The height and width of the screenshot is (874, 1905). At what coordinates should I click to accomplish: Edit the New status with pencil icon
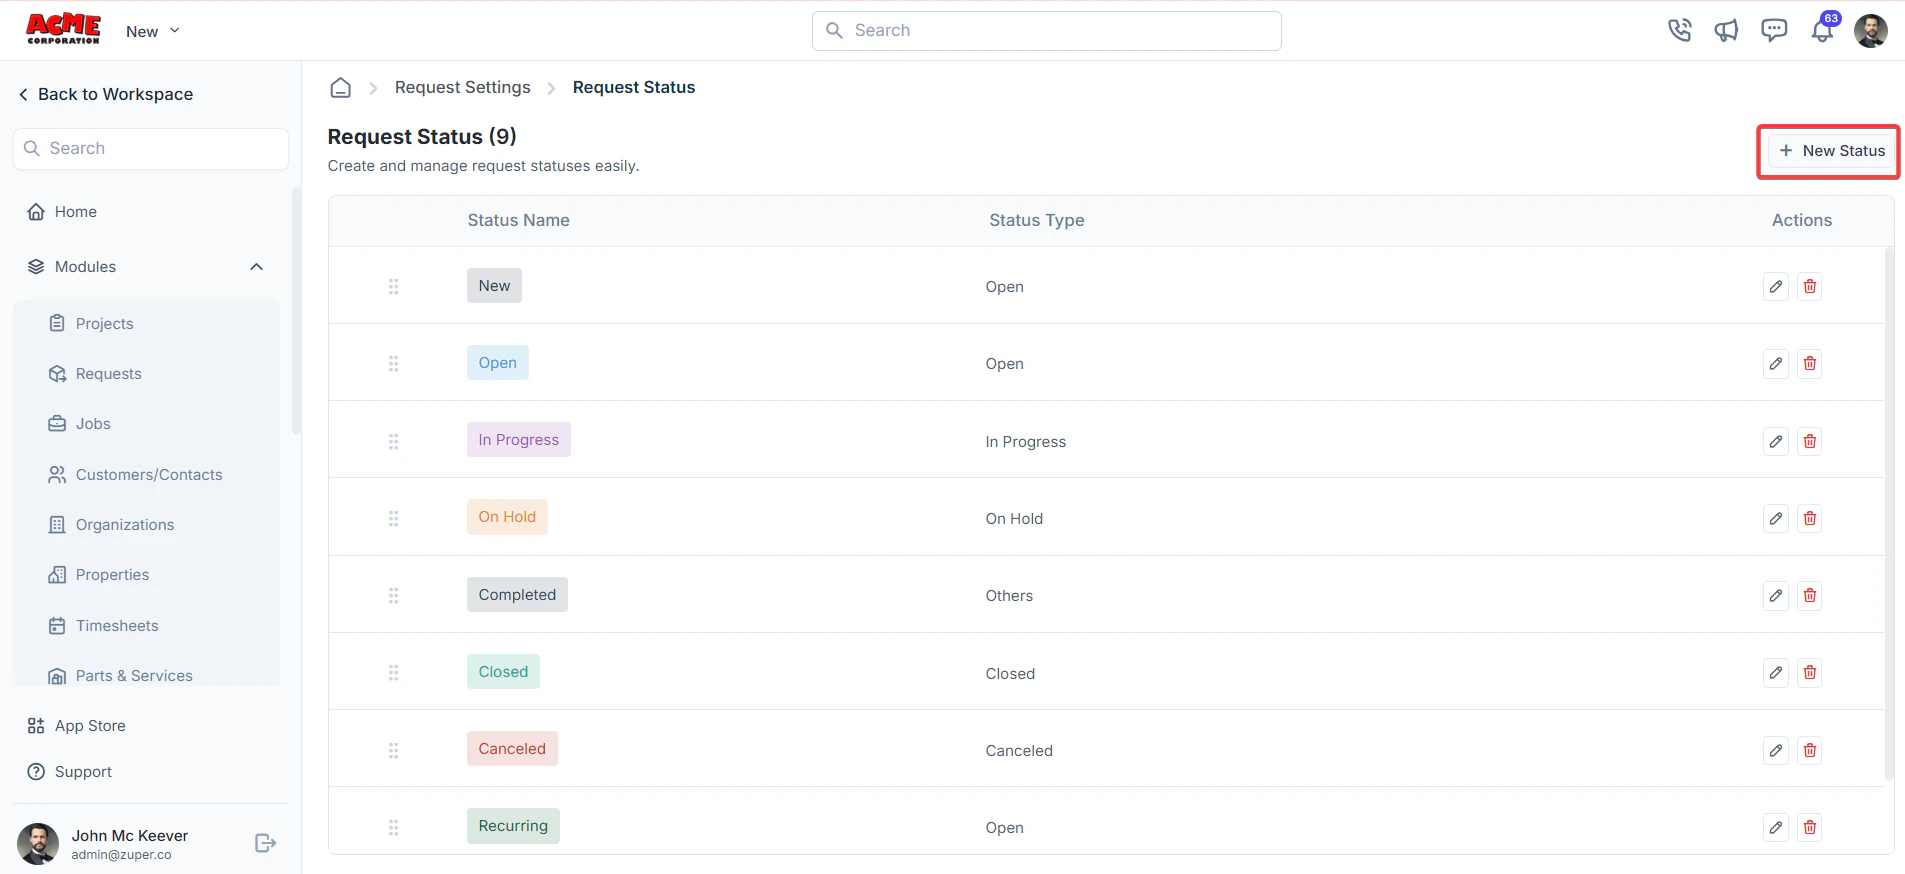coord(1776,287)
